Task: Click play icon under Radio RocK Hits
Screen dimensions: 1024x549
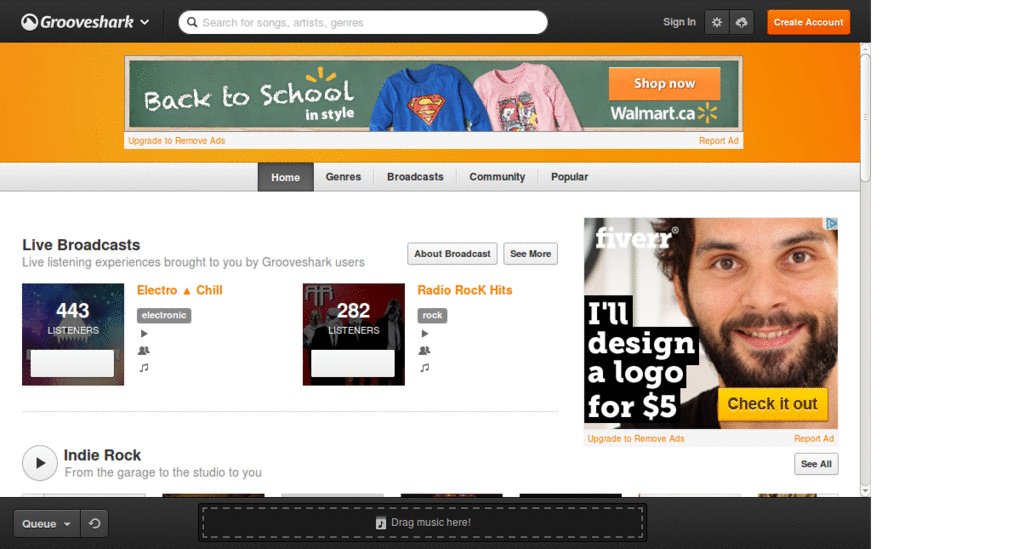Action: [x=424, y=334]
